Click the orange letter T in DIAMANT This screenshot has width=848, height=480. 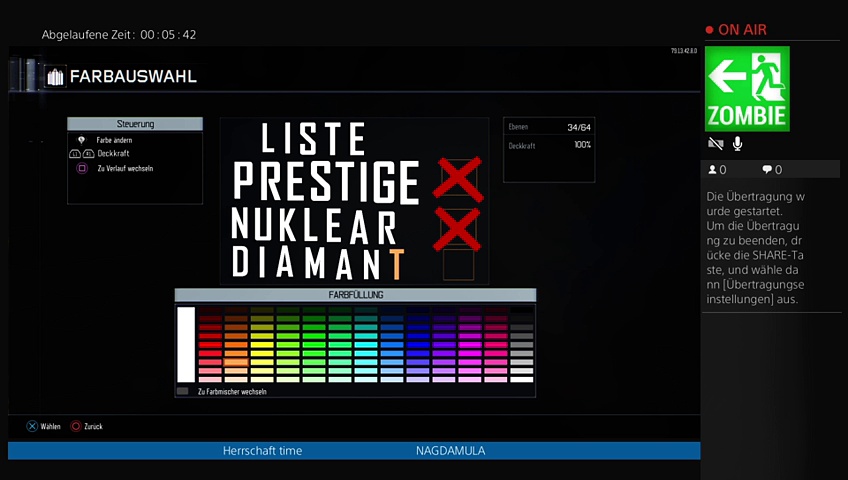[397, 263]
